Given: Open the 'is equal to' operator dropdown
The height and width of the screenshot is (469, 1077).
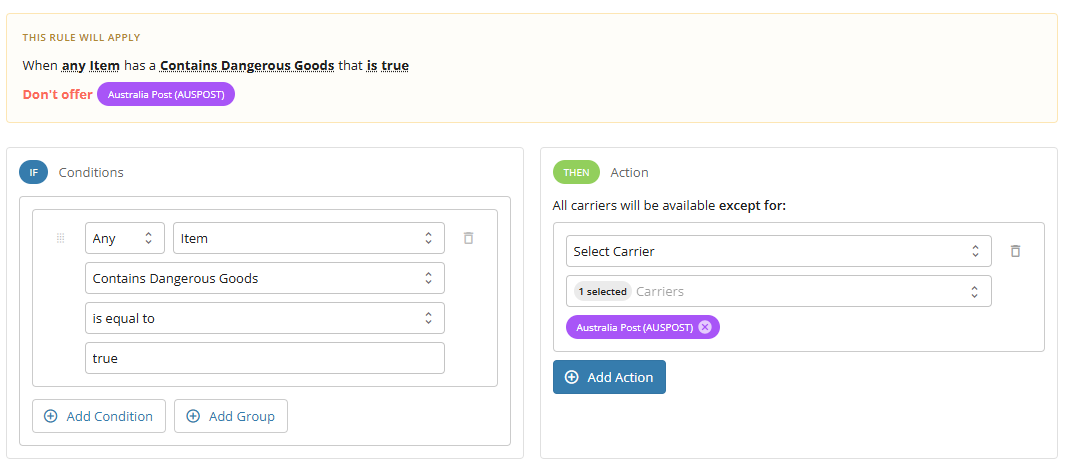Looking at the screenshot, I should [264, 318].
